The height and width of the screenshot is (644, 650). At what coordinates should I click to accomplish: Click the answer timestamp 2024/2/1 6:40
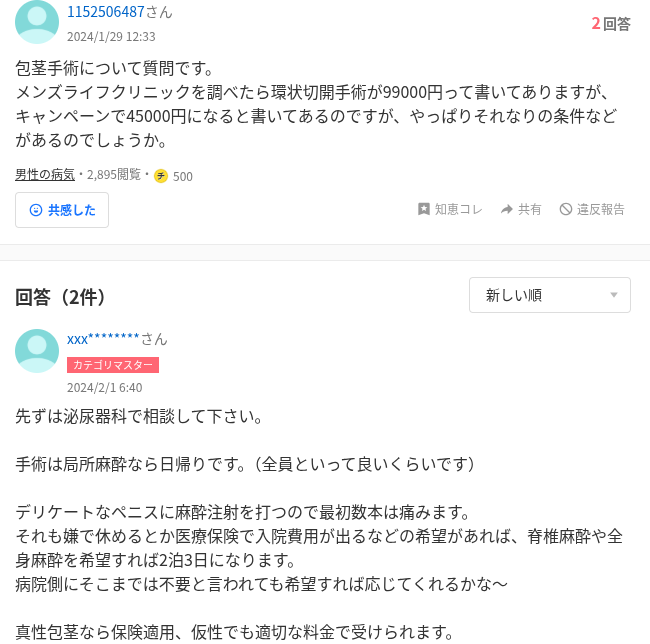click(104, 388)
